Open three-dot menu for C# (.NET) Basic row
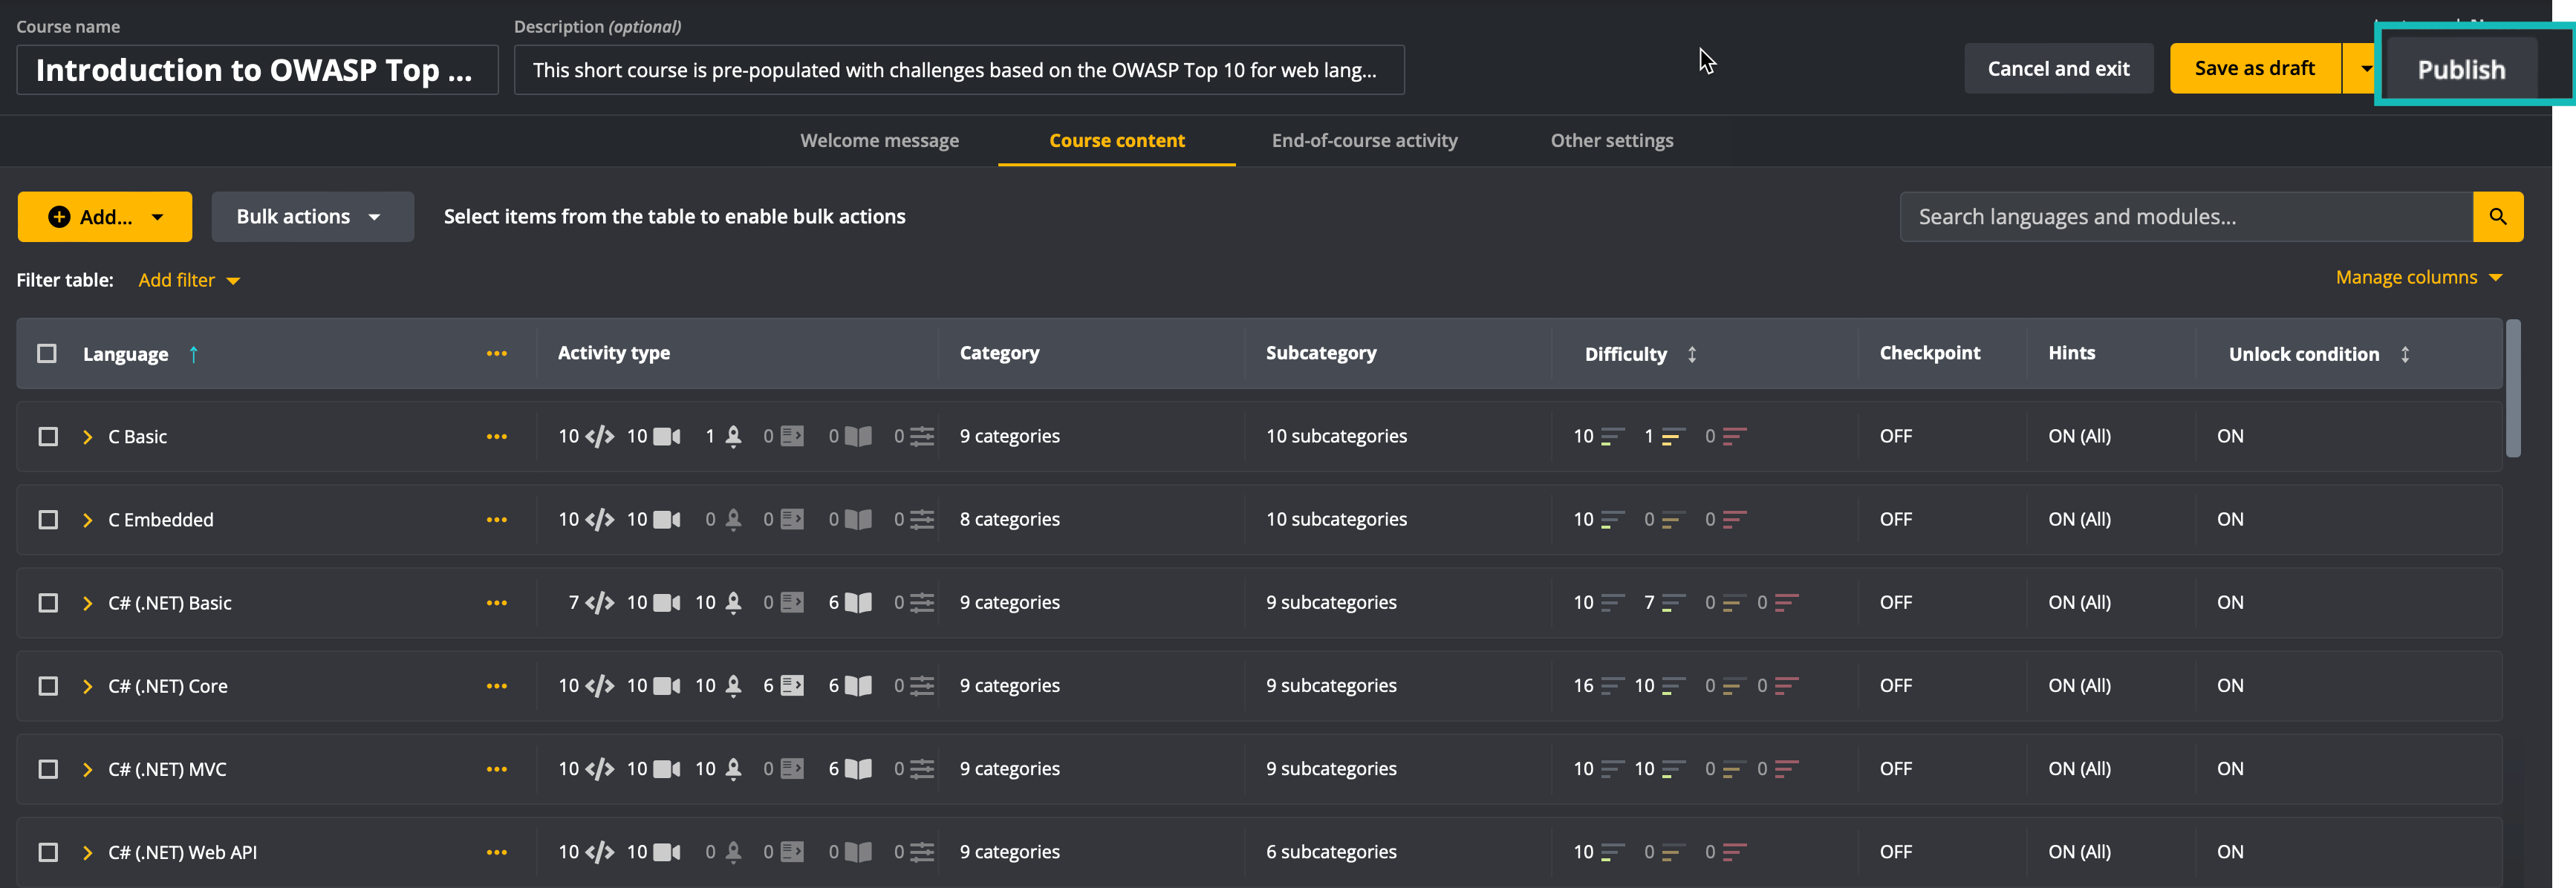This screenshot has width=2576, height=888. pos(497,603)
